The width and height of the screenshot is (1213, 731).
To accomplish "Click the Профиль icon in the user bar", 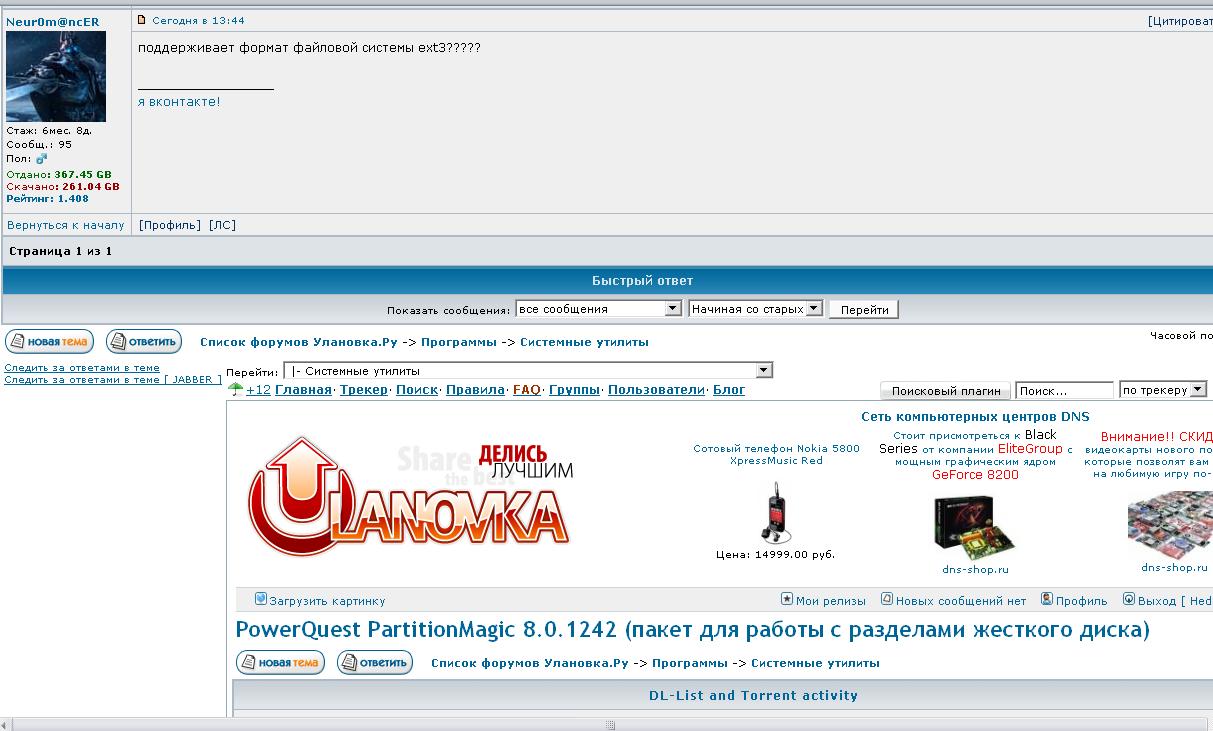I will tap(1047, 599).
